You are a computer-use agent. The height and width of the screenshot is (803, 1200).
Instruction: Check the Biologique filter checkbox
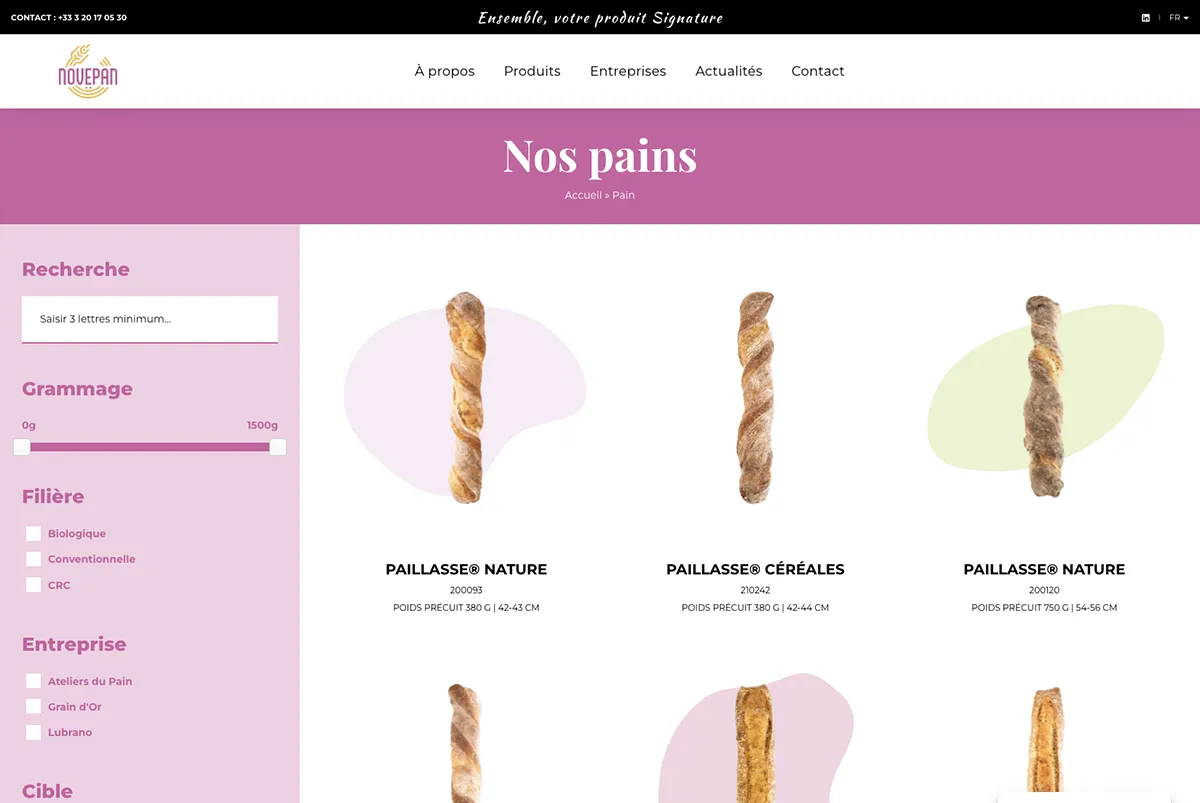click(x=34, y=534)
